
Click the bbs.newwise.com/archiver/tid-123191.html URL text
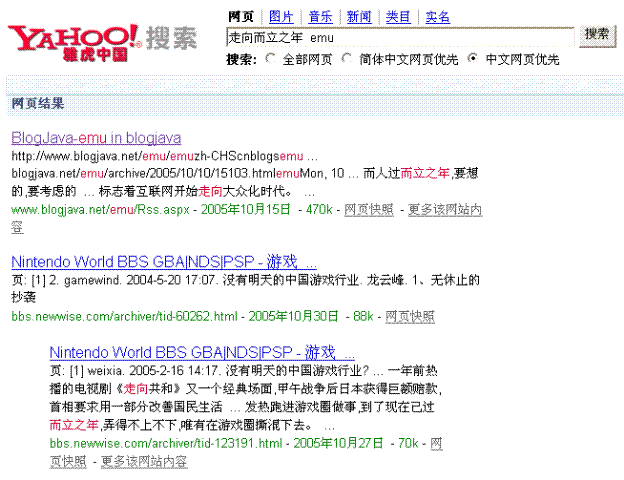click(x=166, y=443)
